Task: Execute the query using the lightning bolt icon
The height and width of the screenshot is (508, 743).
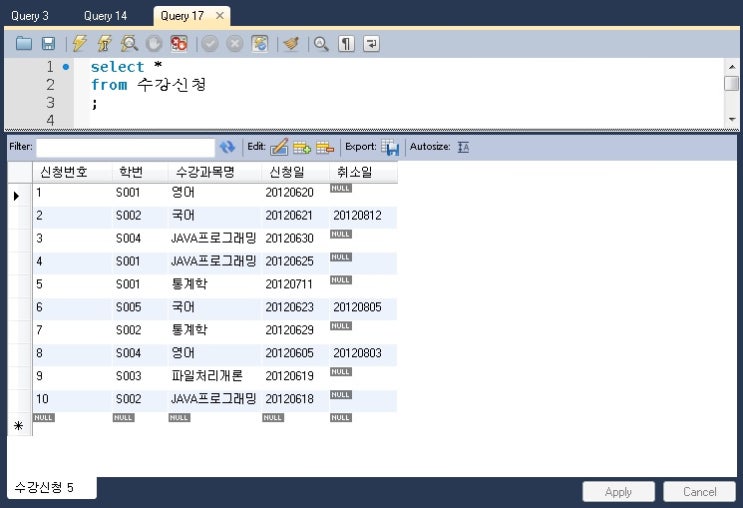Action: [79, 44]
